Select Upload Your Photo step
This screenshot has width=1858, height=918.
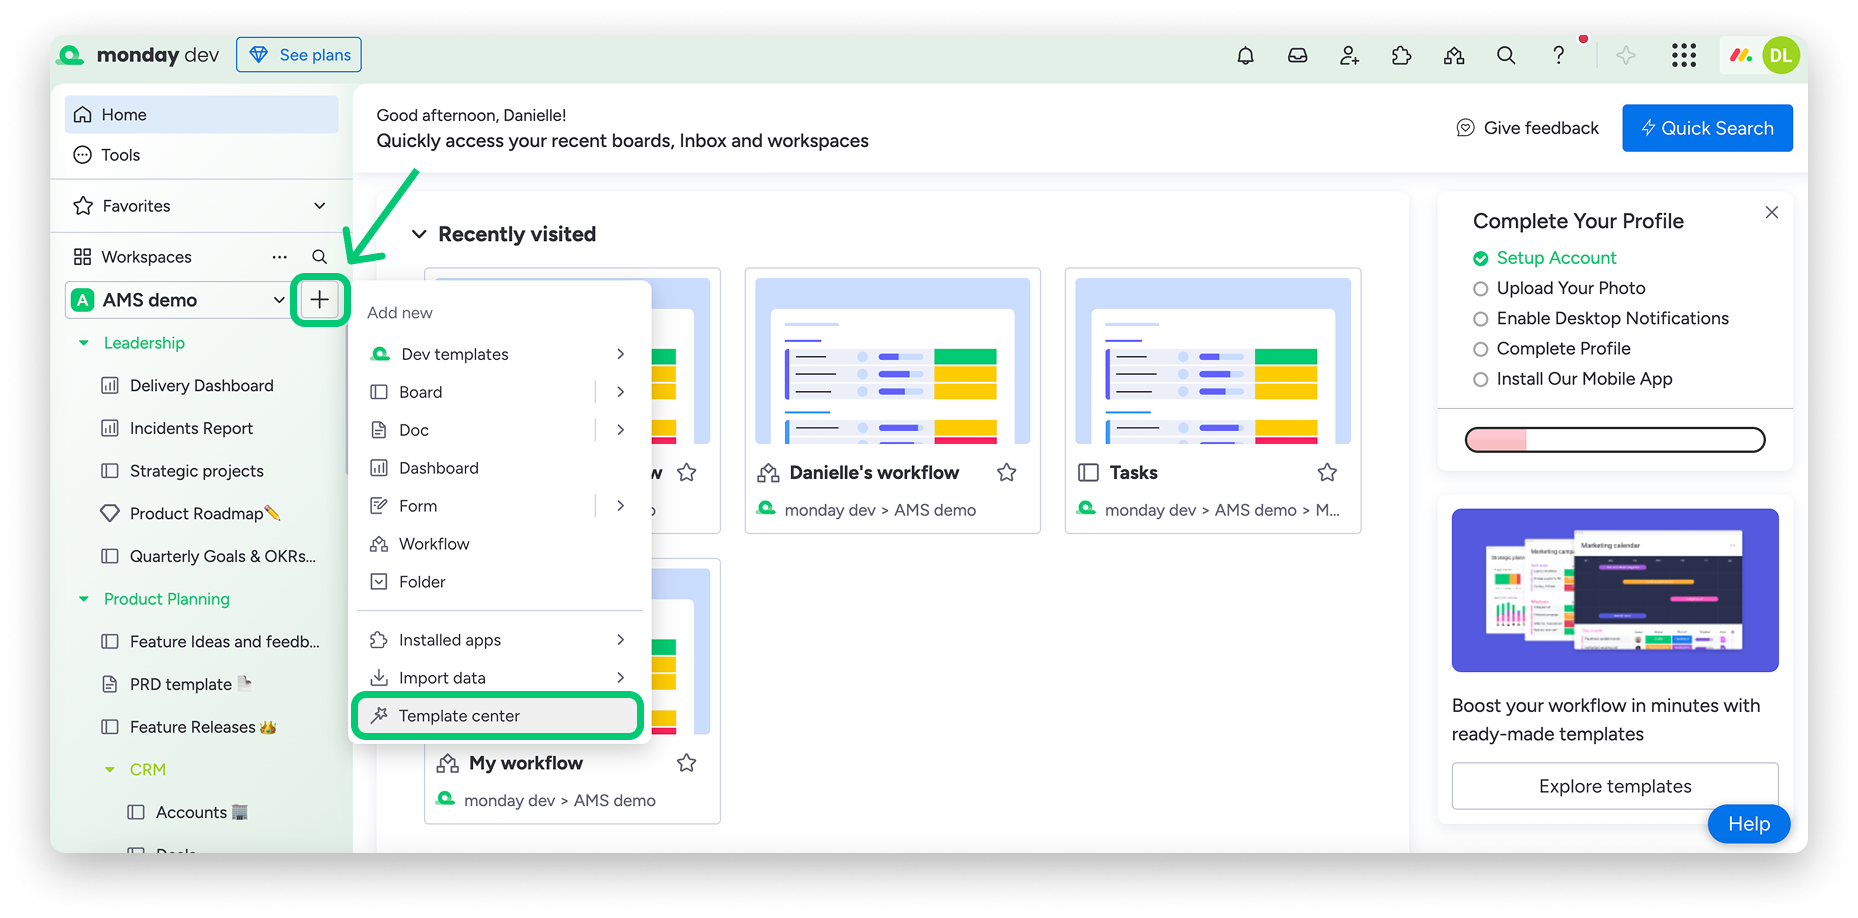tap(1559, 288)
